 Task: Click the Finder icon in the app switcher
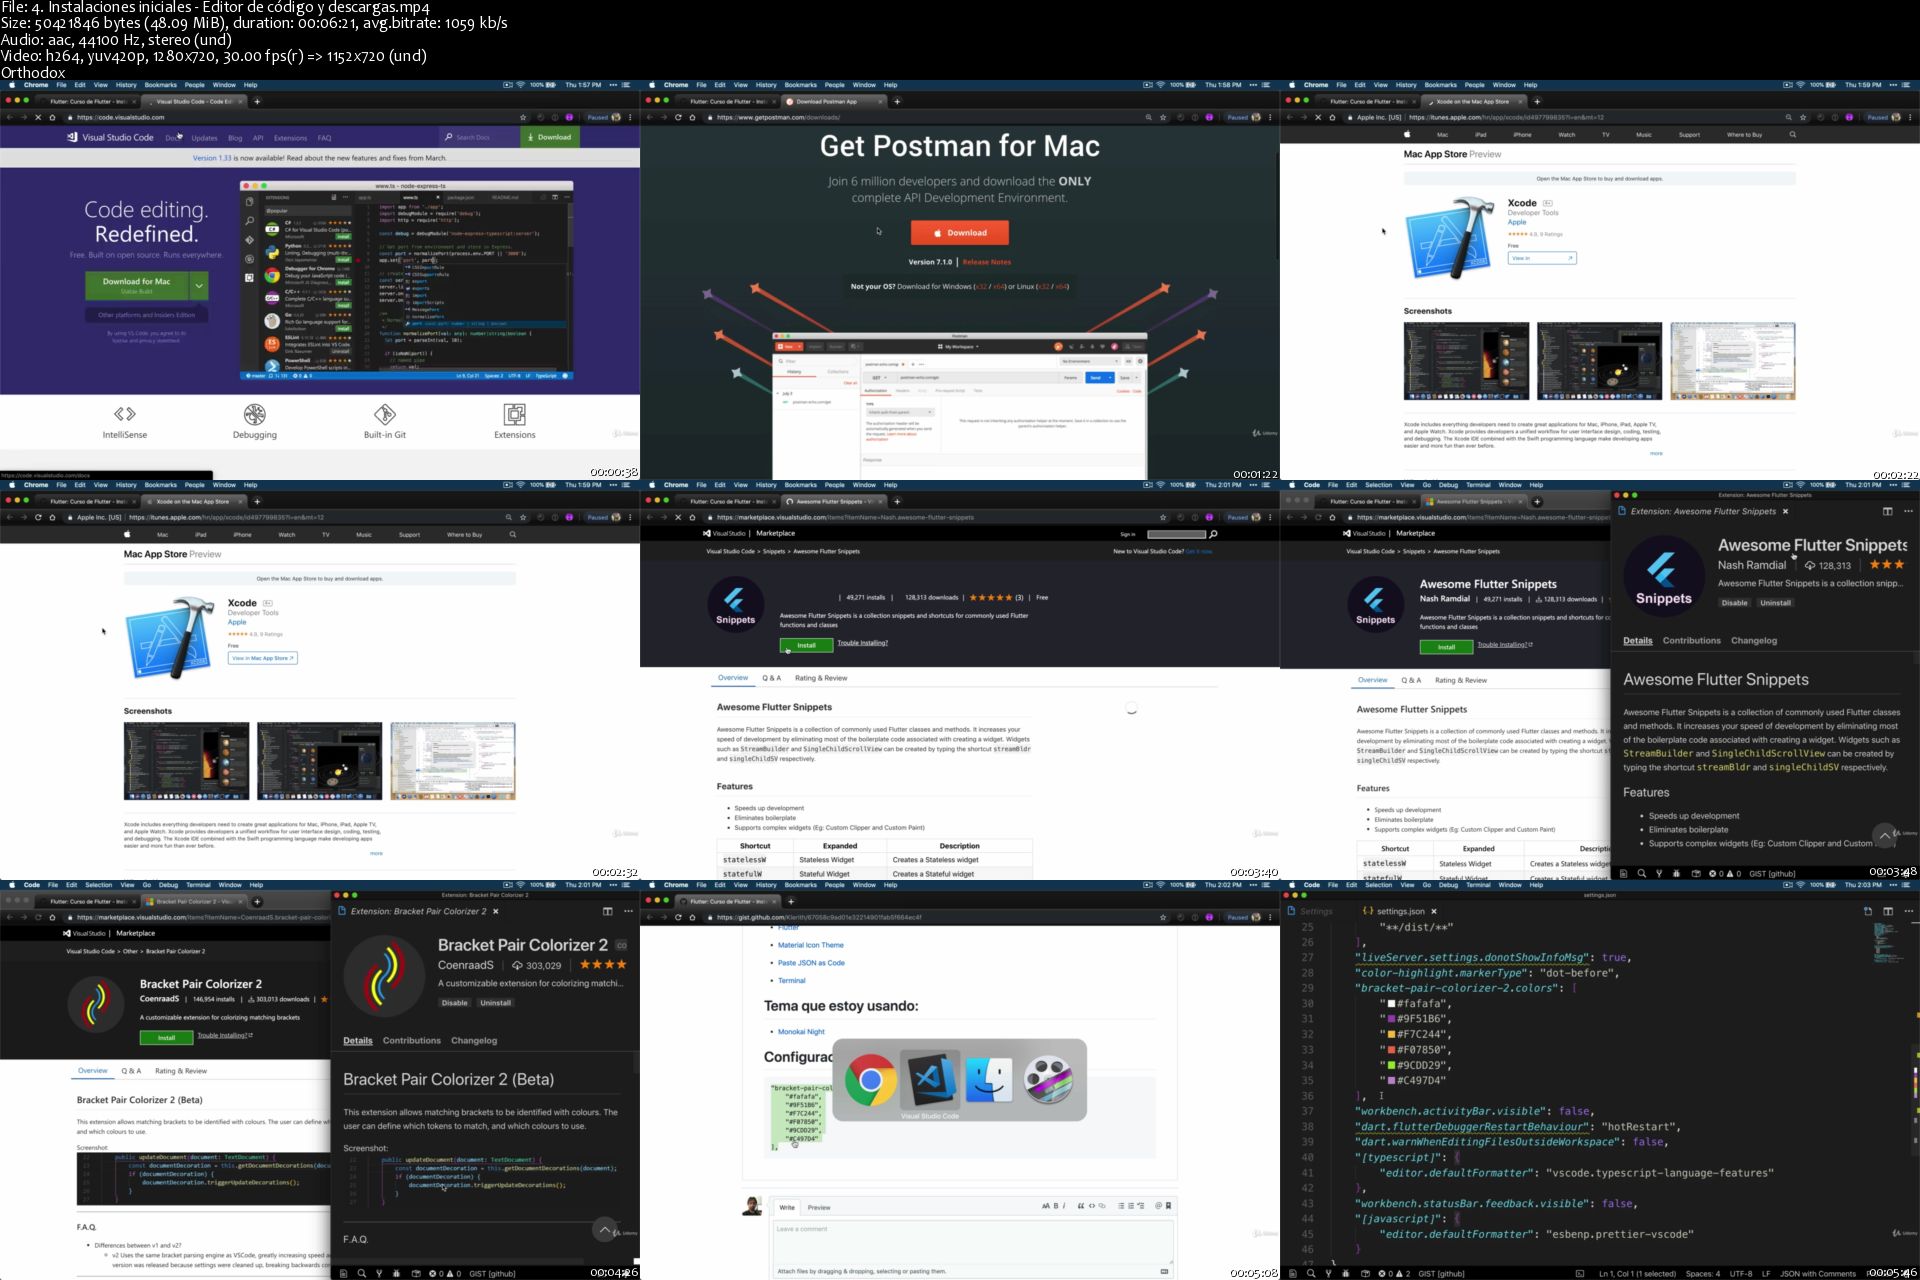click(x=988, y=1080)
